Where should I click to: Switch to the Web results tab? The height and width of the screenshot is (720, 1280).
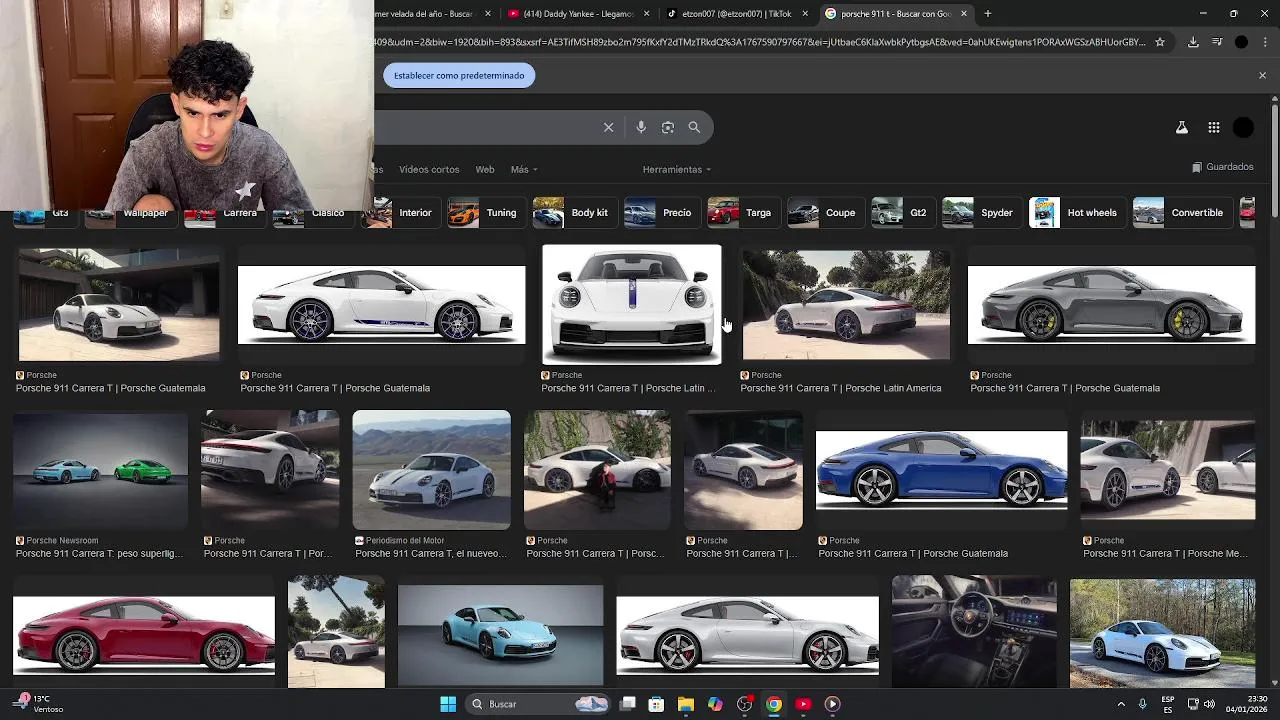(485, 169)
